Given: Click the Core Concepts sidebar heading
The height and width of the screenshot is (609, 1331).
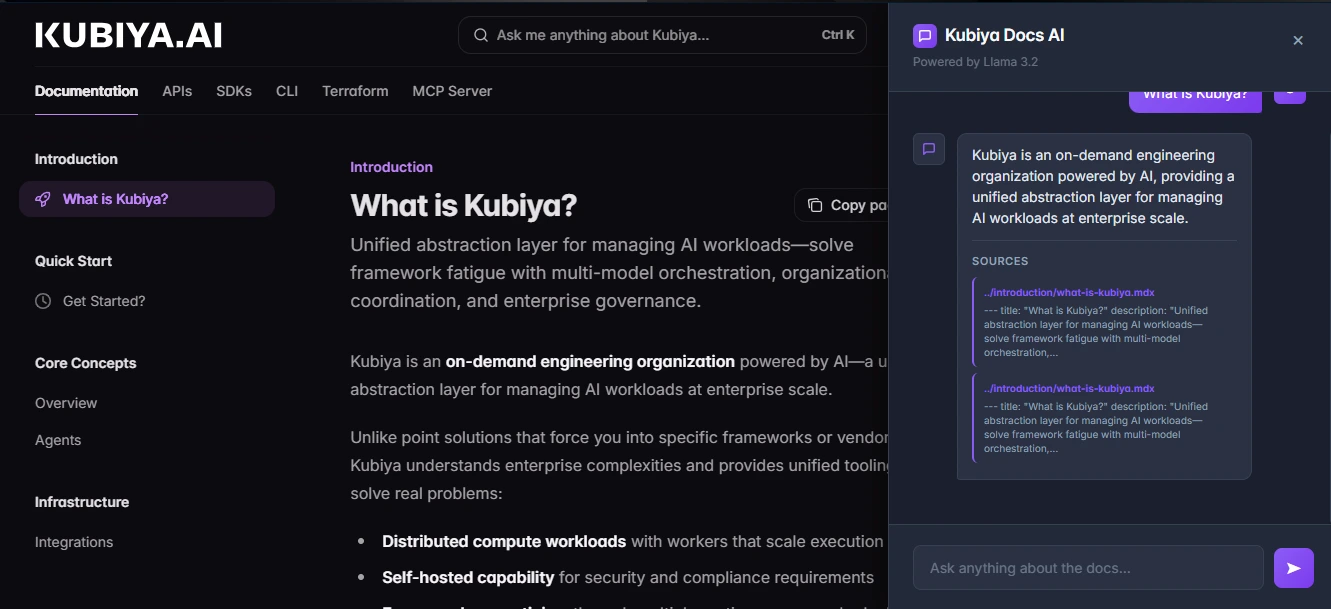Looking at the screenshot, I should 85,363.
